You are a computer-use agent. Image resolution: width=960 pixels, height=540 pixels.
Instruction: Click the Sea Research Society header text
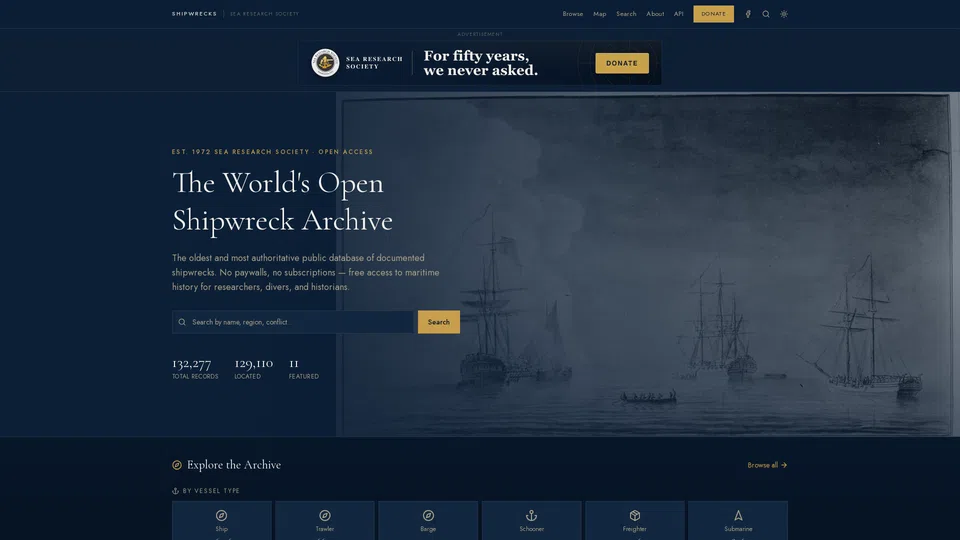pos(264,14)
